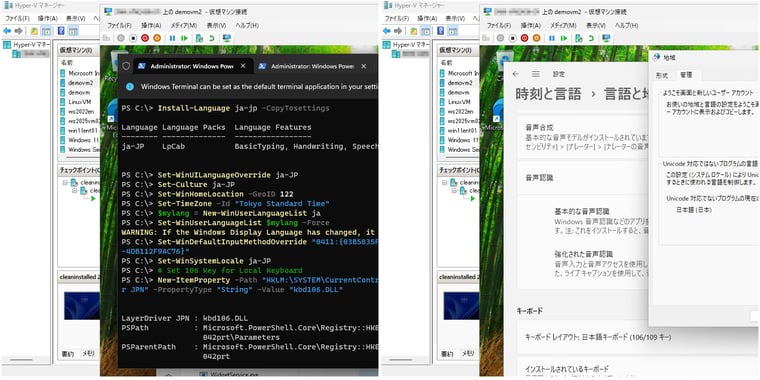Open the 音声認識 section in Settings
Screen dimensions: 760x380
click(x=583, y=177)
